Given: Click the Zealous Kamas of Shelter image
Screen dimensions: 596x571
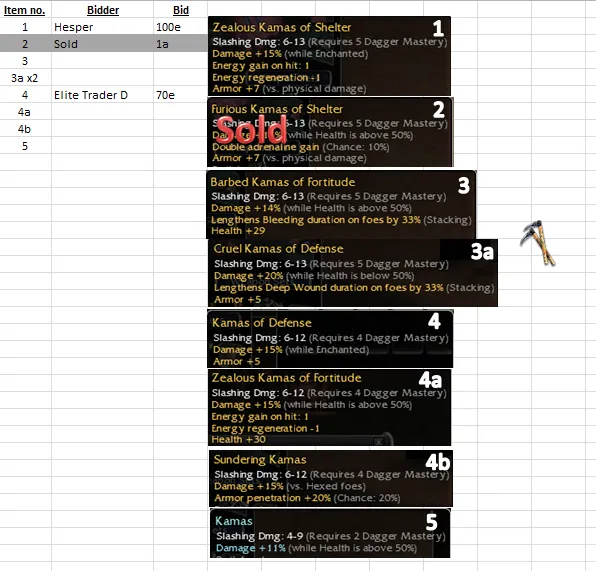Looking at the screenshot, I should coord(329,56).
